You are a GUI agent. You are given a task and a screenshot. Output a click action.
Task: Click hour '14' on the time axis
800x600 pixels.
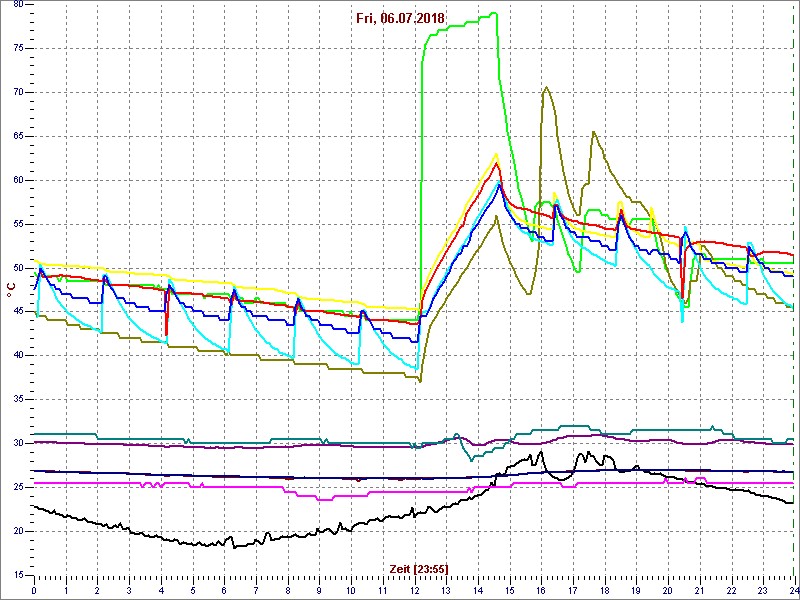[x=478, y=590]
